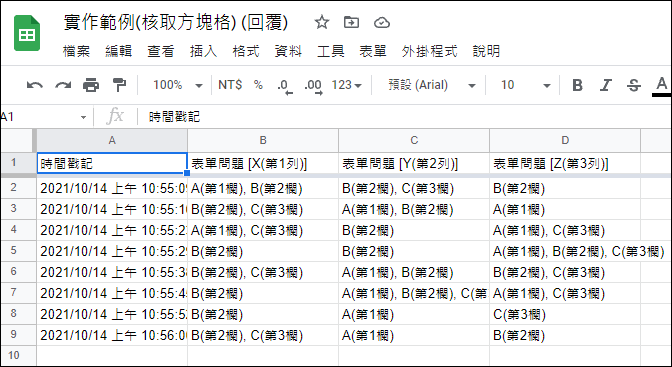Screen dimensions: 672x367
Task: Select column D header
Action: 565,140
